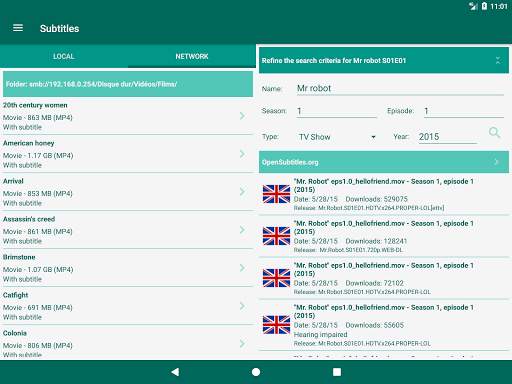
Task: Click the Season number field
Action: point(336,111)
